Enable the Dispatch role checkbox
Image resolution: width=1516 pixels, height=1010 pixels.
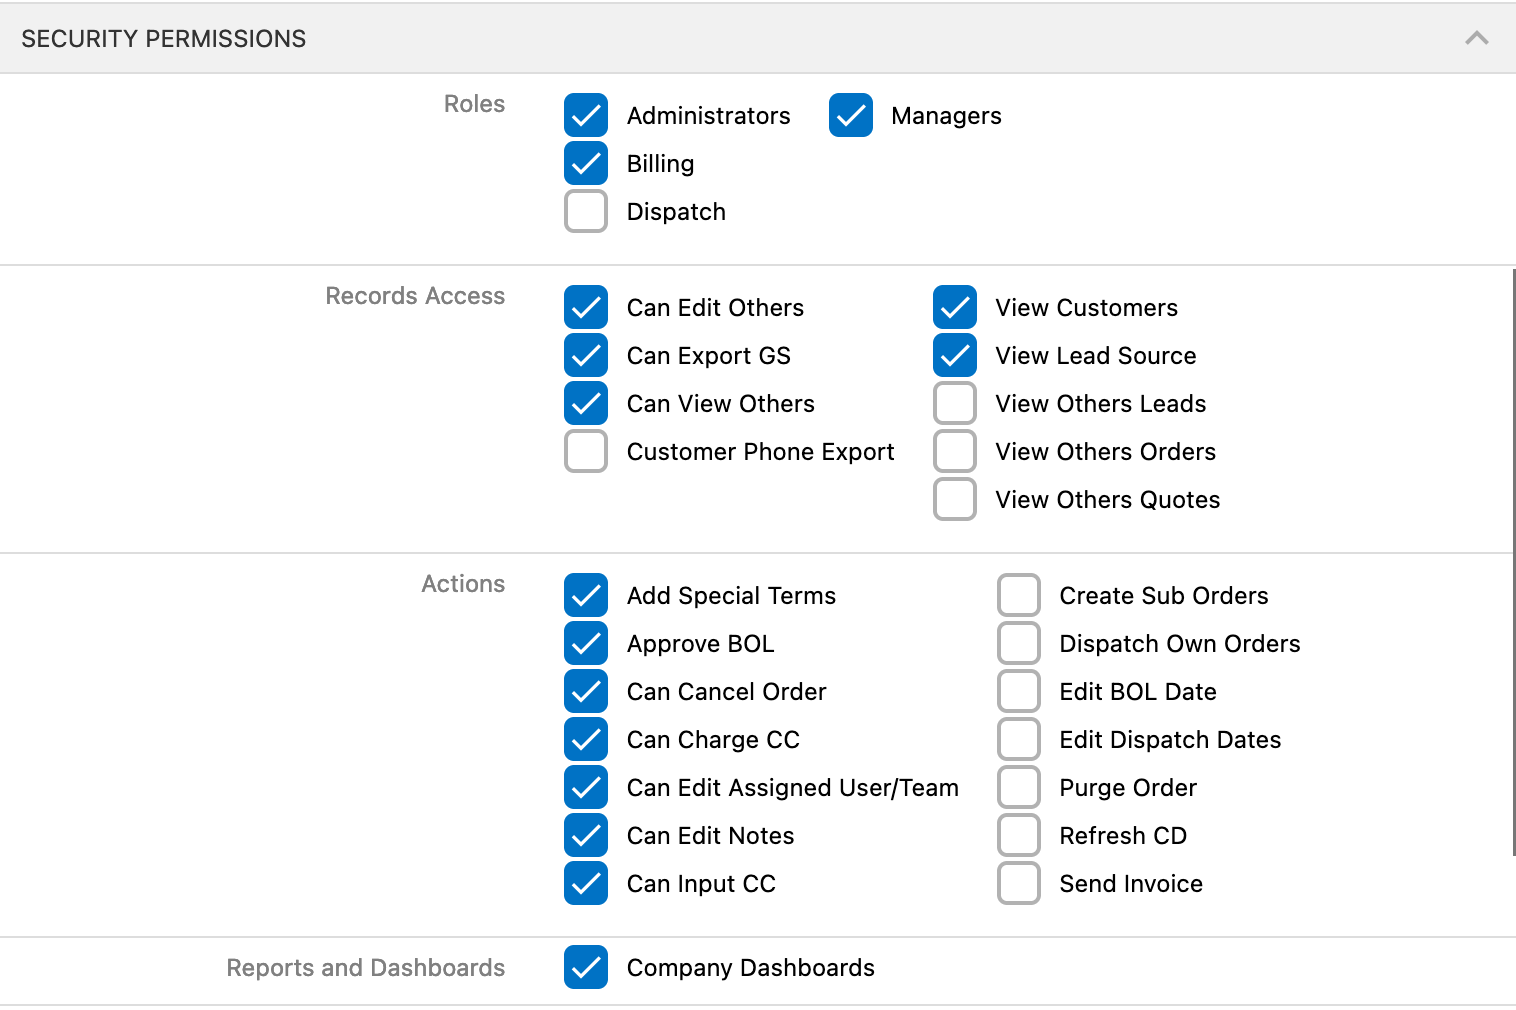tap(586, 211)
